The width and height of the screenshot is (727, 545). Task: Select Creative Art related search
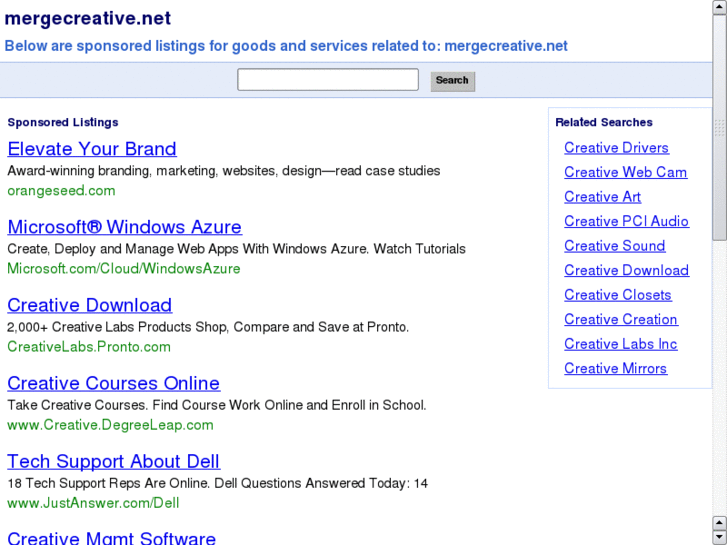point(602,197)
